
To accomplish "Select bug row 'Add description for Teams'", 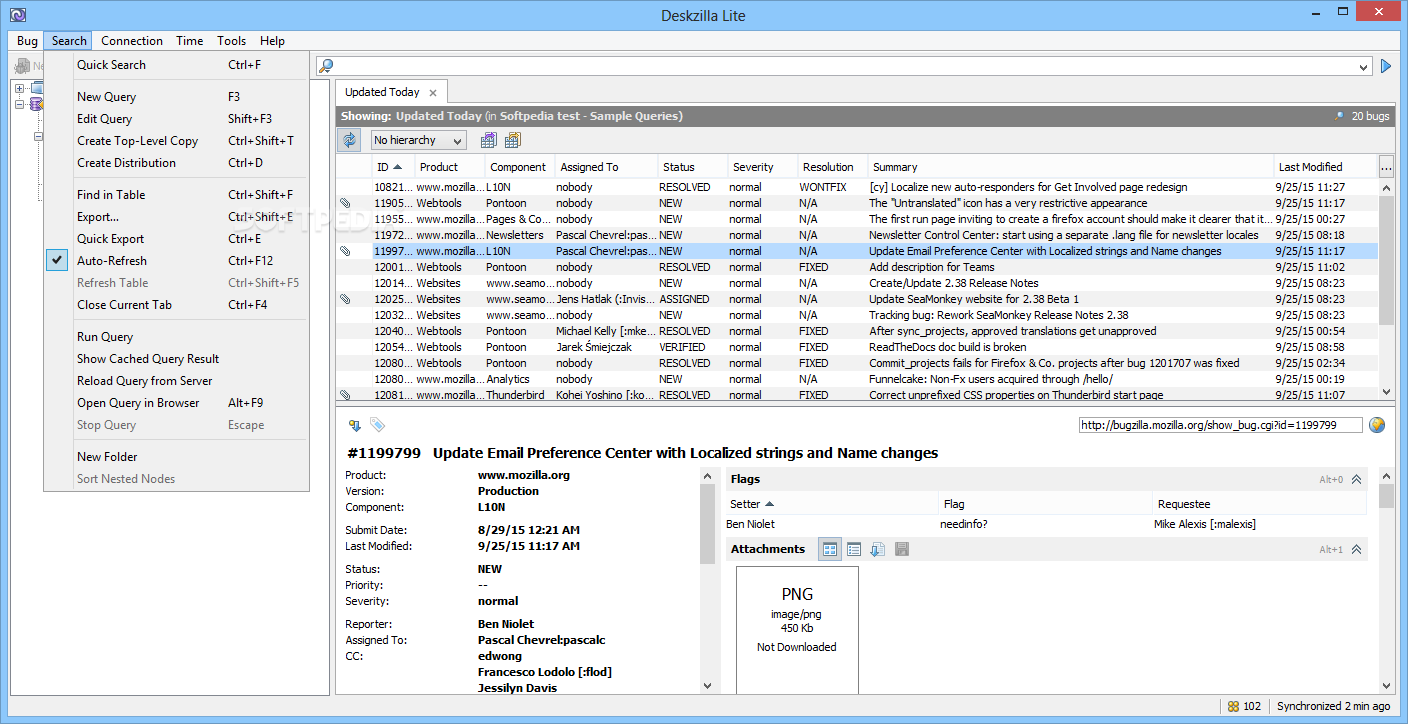I will 857,267.
